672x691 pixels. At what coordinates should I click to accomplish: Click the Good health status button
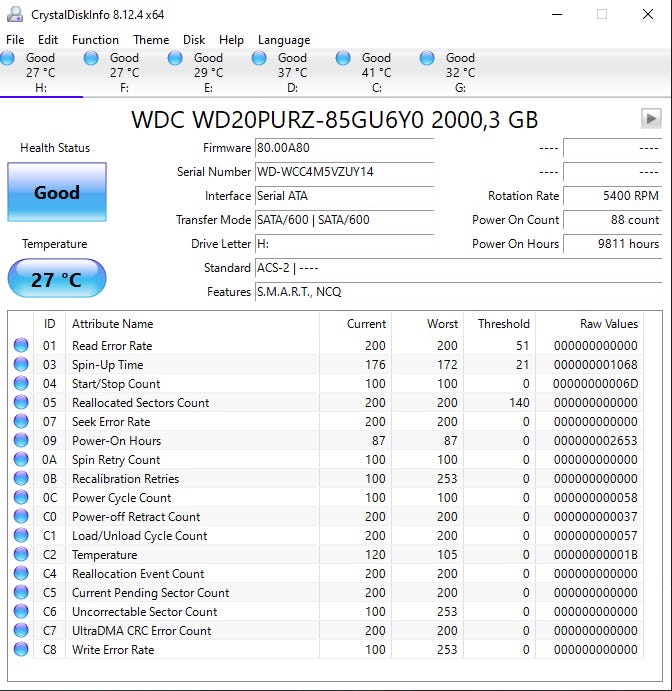[57, 192]
